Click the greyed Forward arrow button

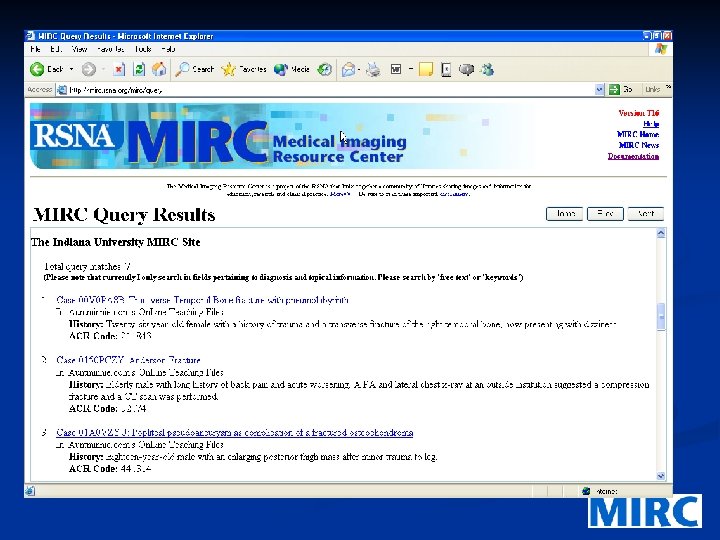tap(89, 69)
